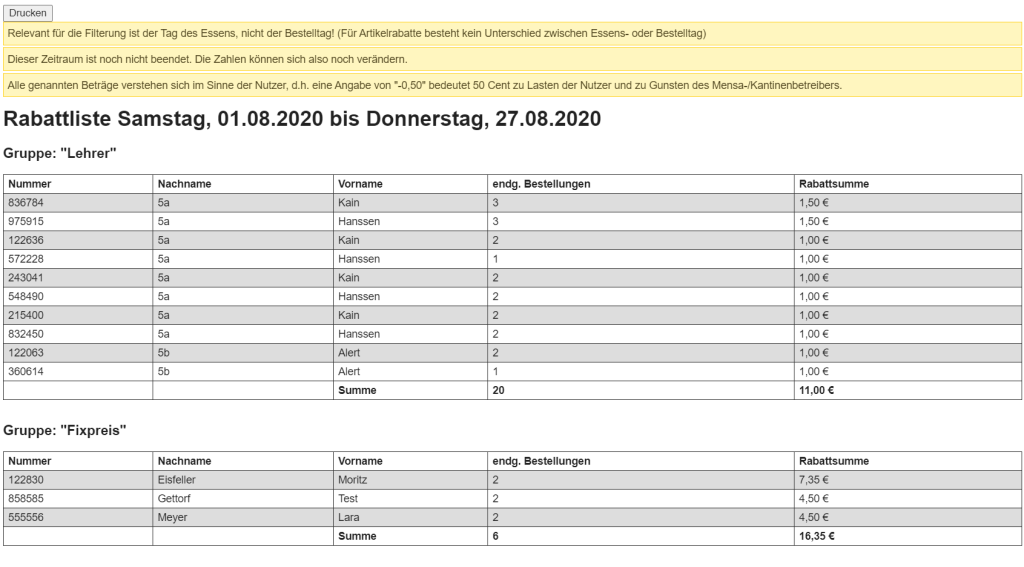Click the Rabattsumme header in Lehrer table
1024x567 pixels.
click(x=834, y=184)
